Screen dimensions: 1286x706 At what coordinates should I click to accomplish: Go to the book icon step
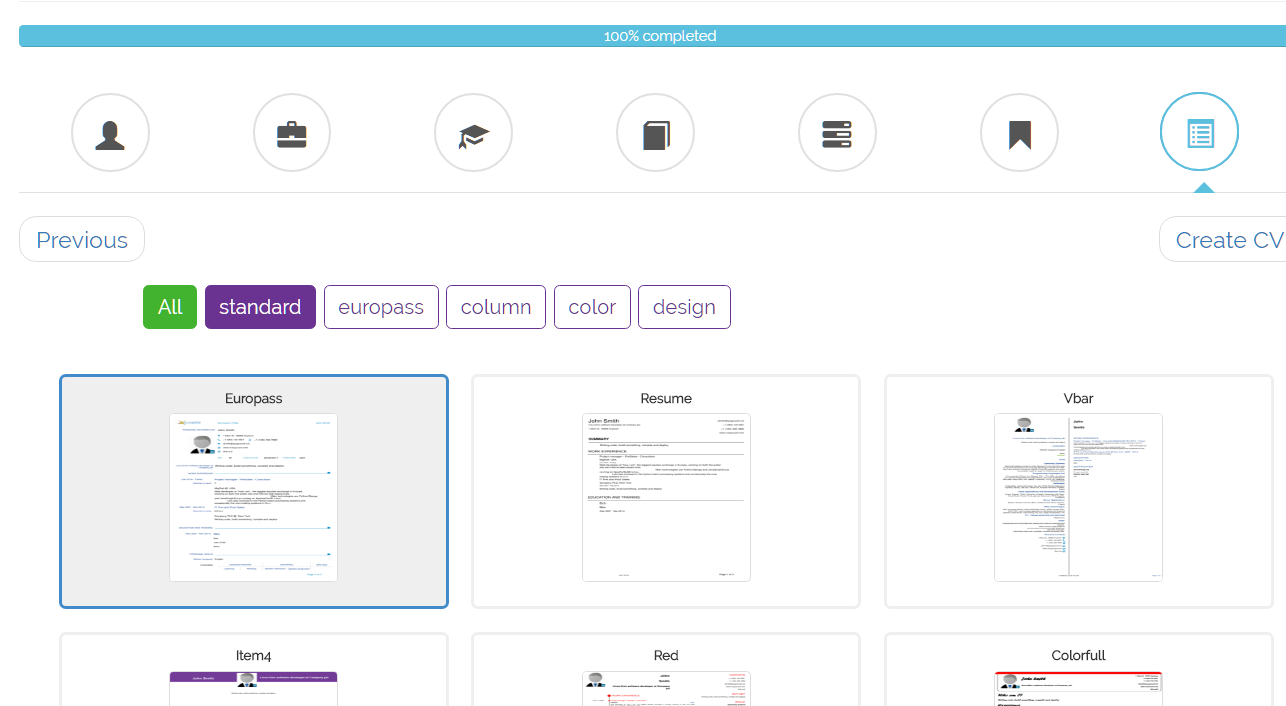[655, 133]
